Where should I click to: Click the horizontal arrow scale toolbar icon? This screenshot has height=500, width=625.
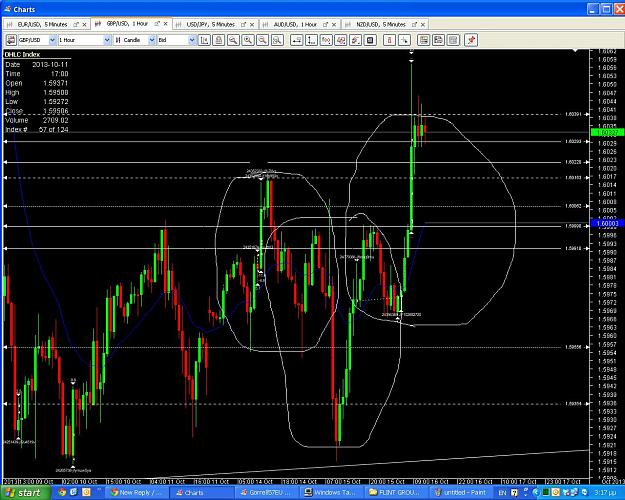297,40
